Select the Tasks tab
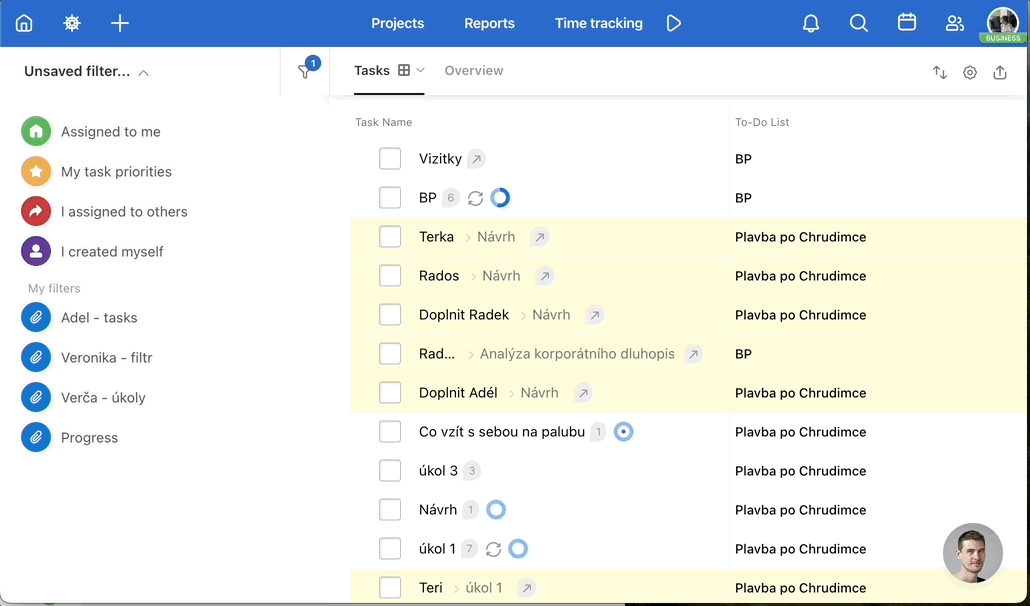 tap(372, 70)
